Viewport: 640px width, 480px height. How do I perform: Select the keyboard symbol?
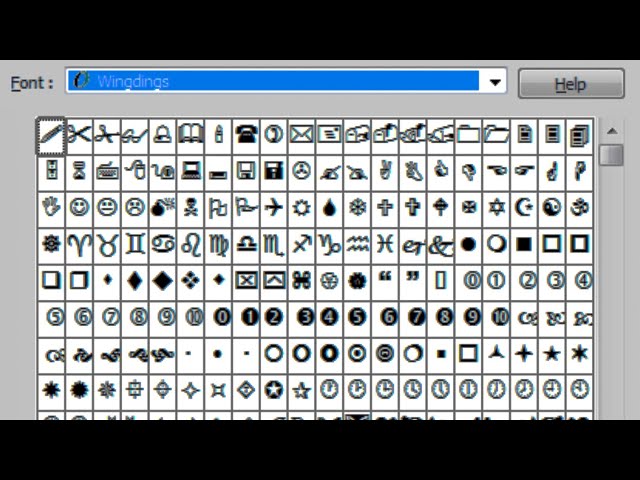point(107,172)
